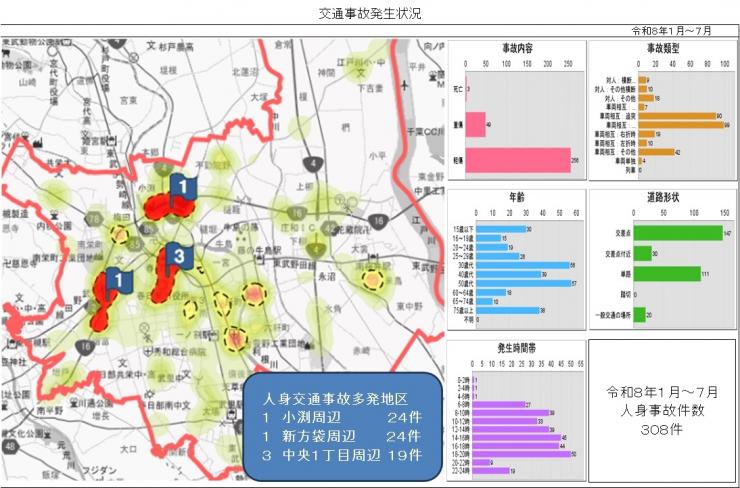Click the 新方袋周辺 24件 row

point(342,437)
